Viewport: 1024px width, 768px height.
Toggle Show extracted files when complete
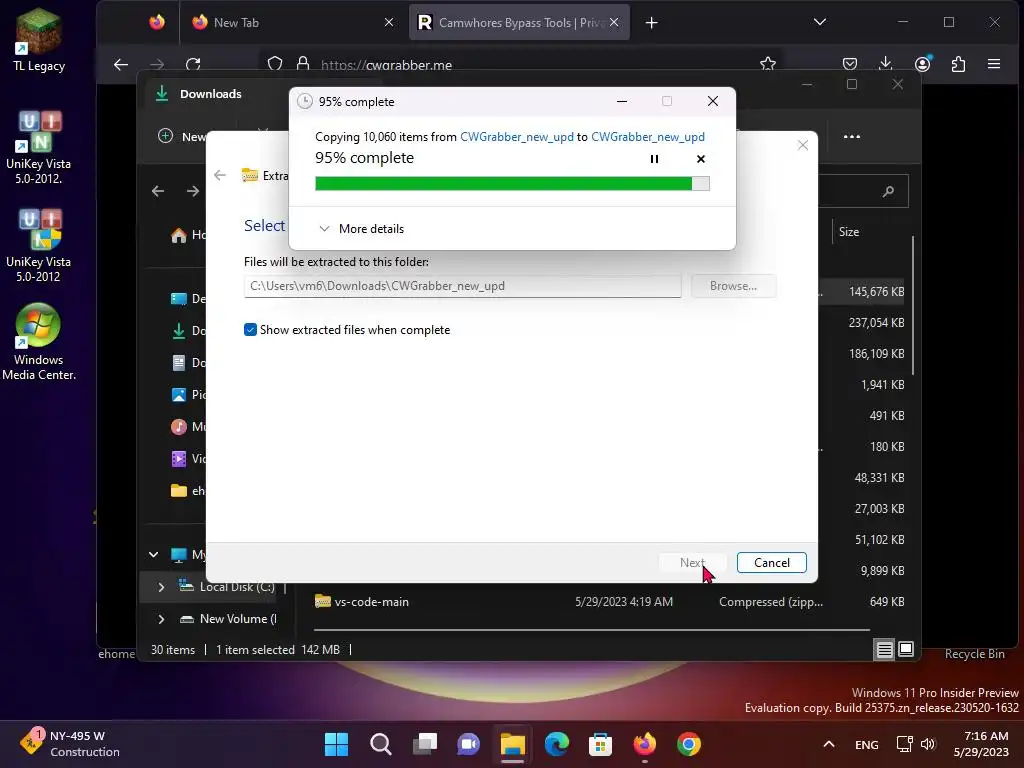250,330
